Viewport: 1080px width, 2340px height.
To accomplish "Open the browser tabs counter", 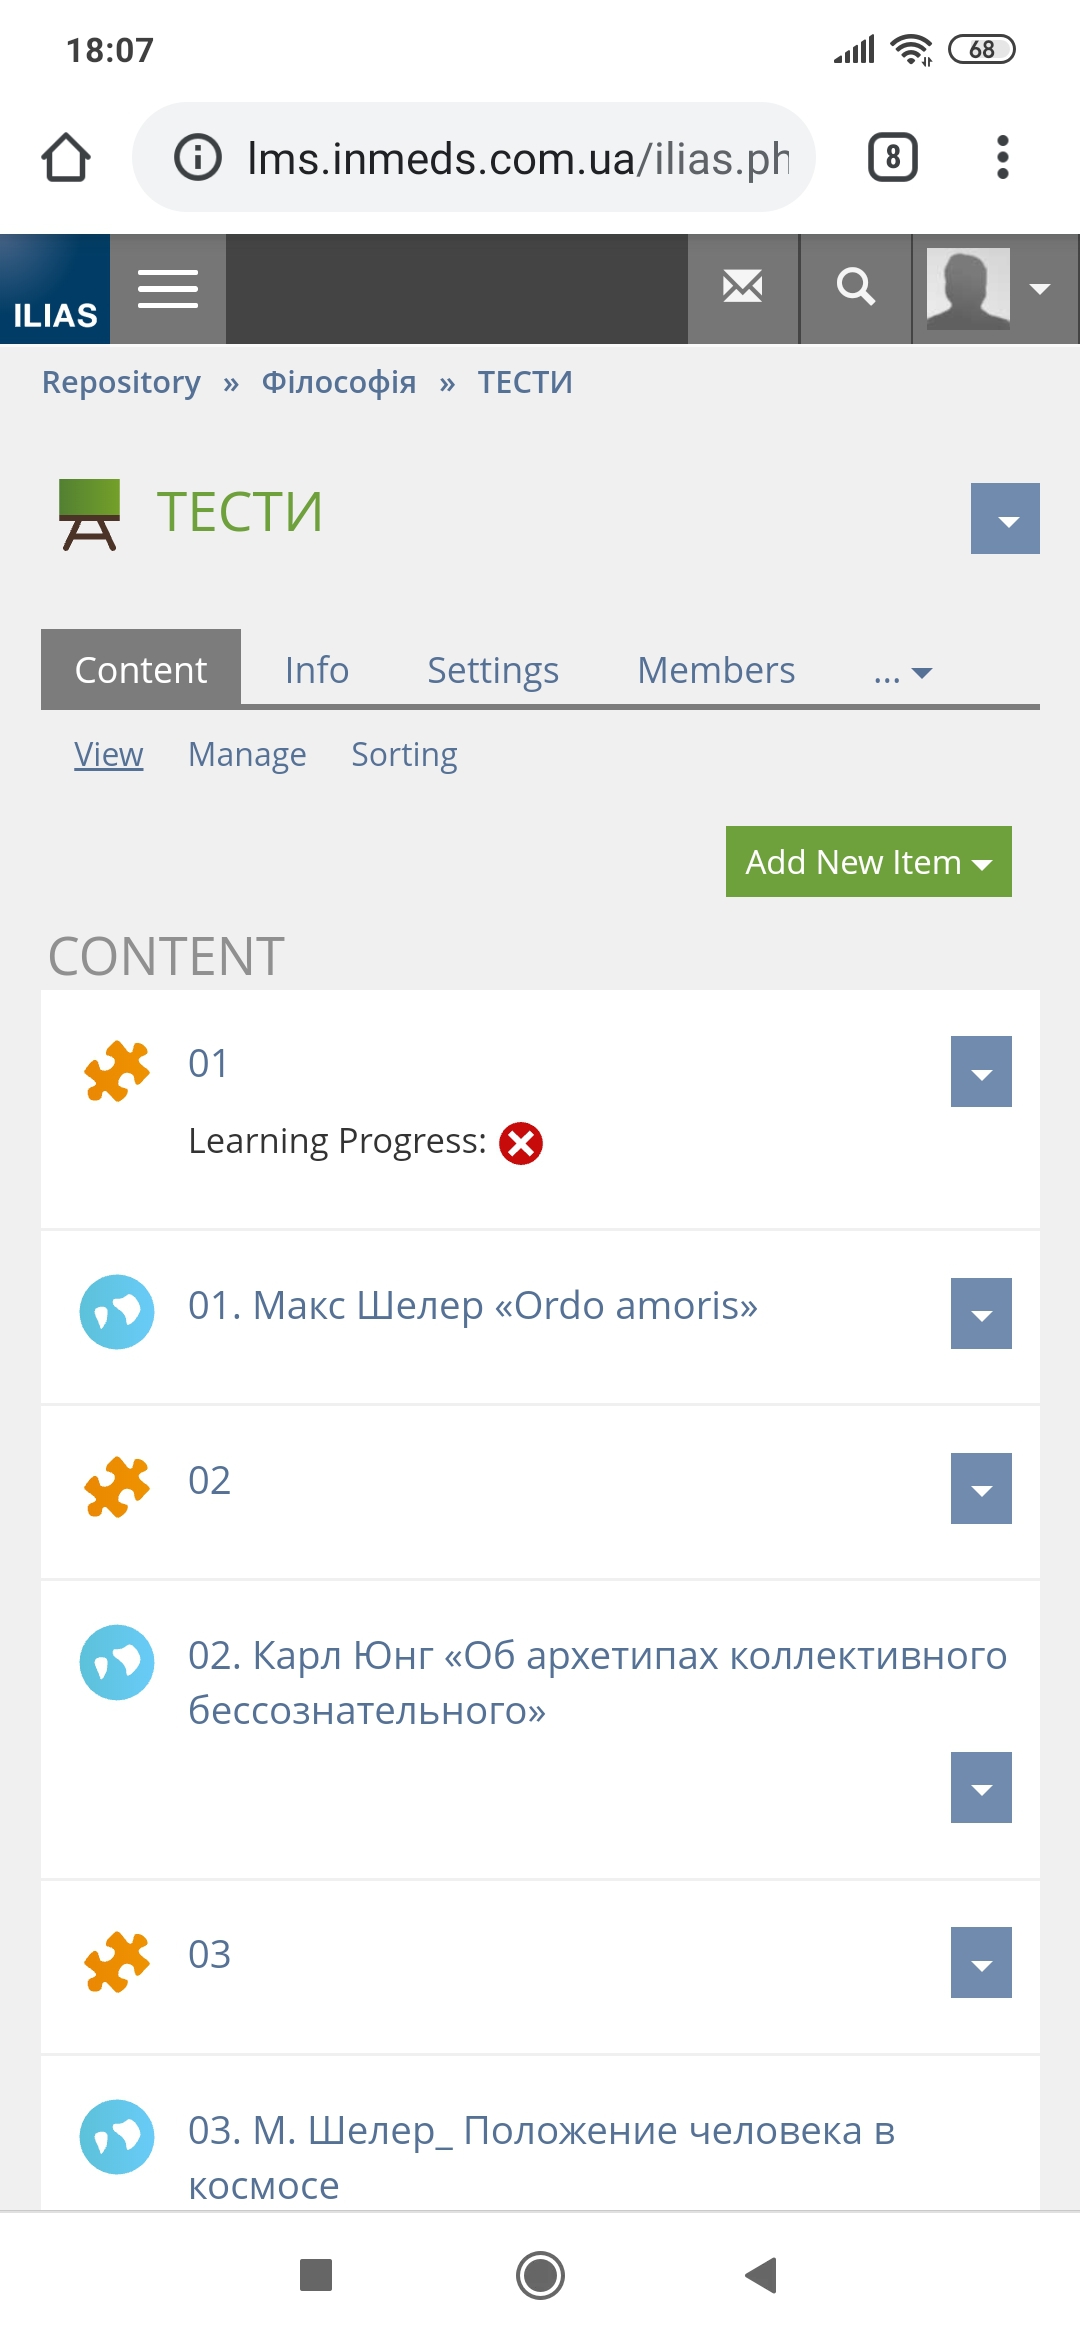I will click(x=893, y=157).
